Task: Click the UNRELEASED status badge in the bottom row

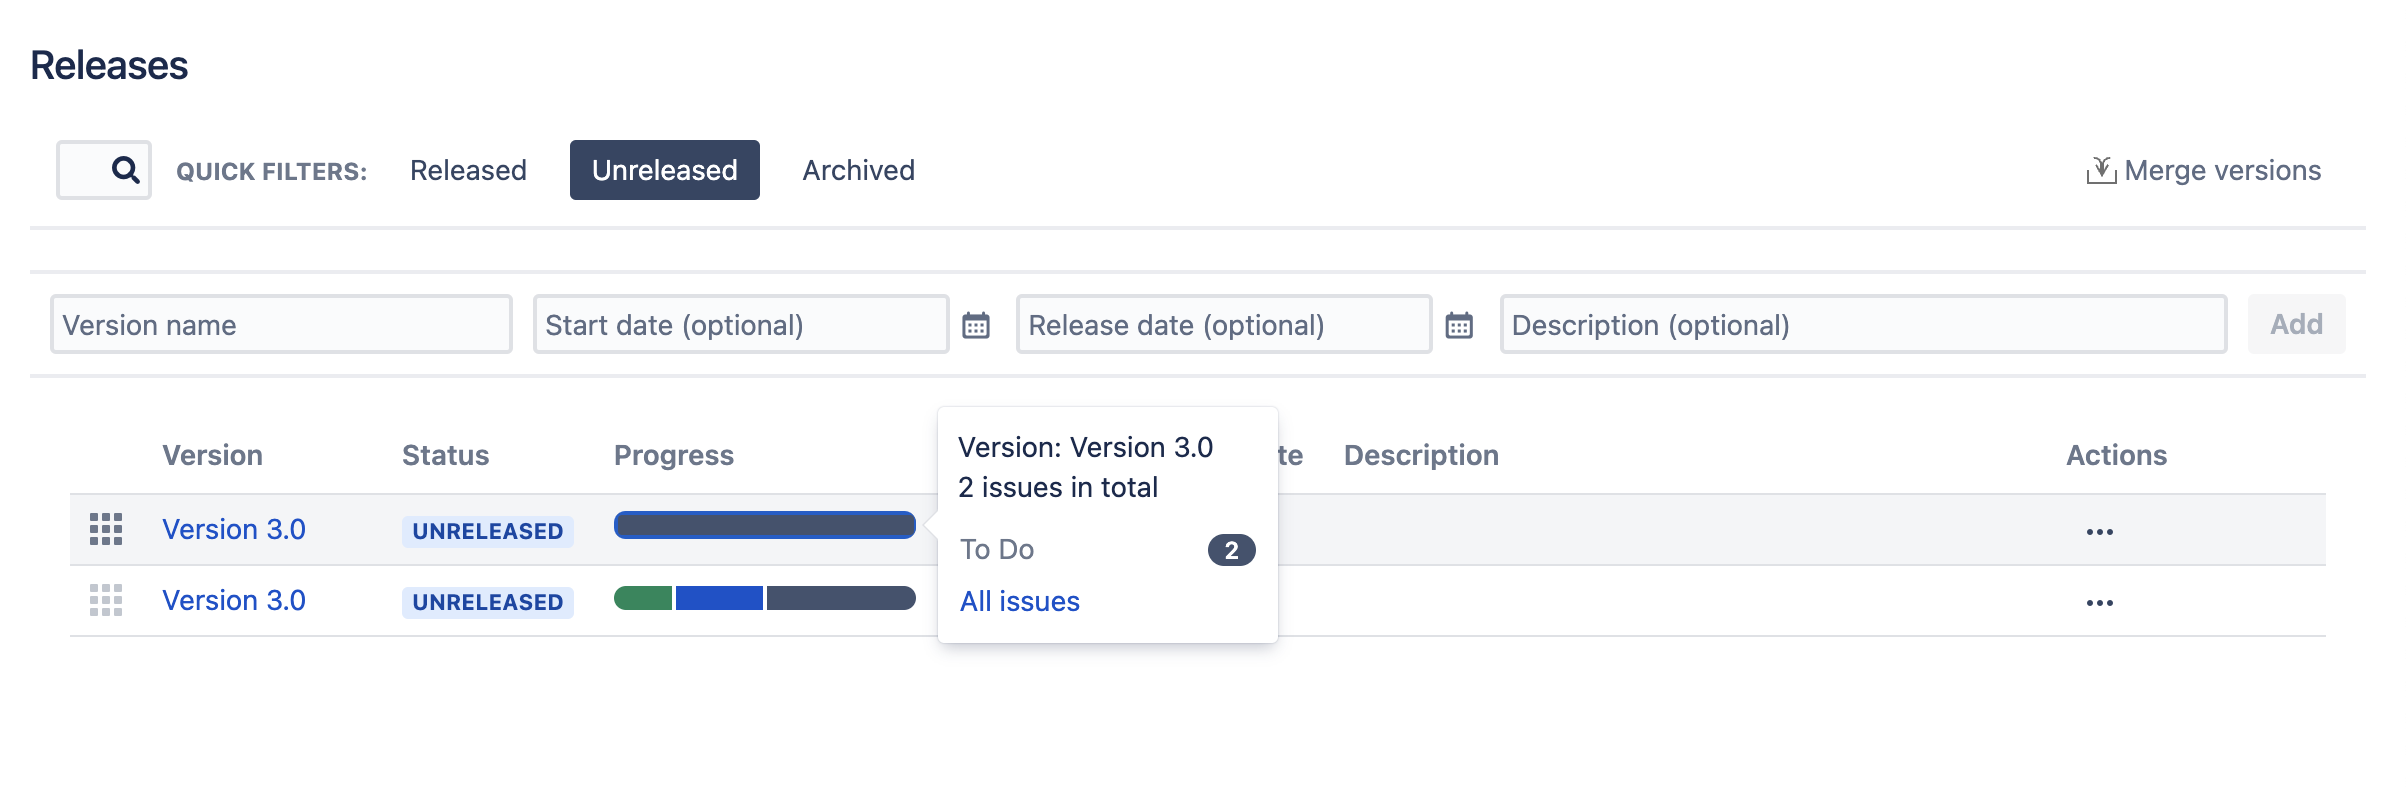Action: [x=488, y=602]
